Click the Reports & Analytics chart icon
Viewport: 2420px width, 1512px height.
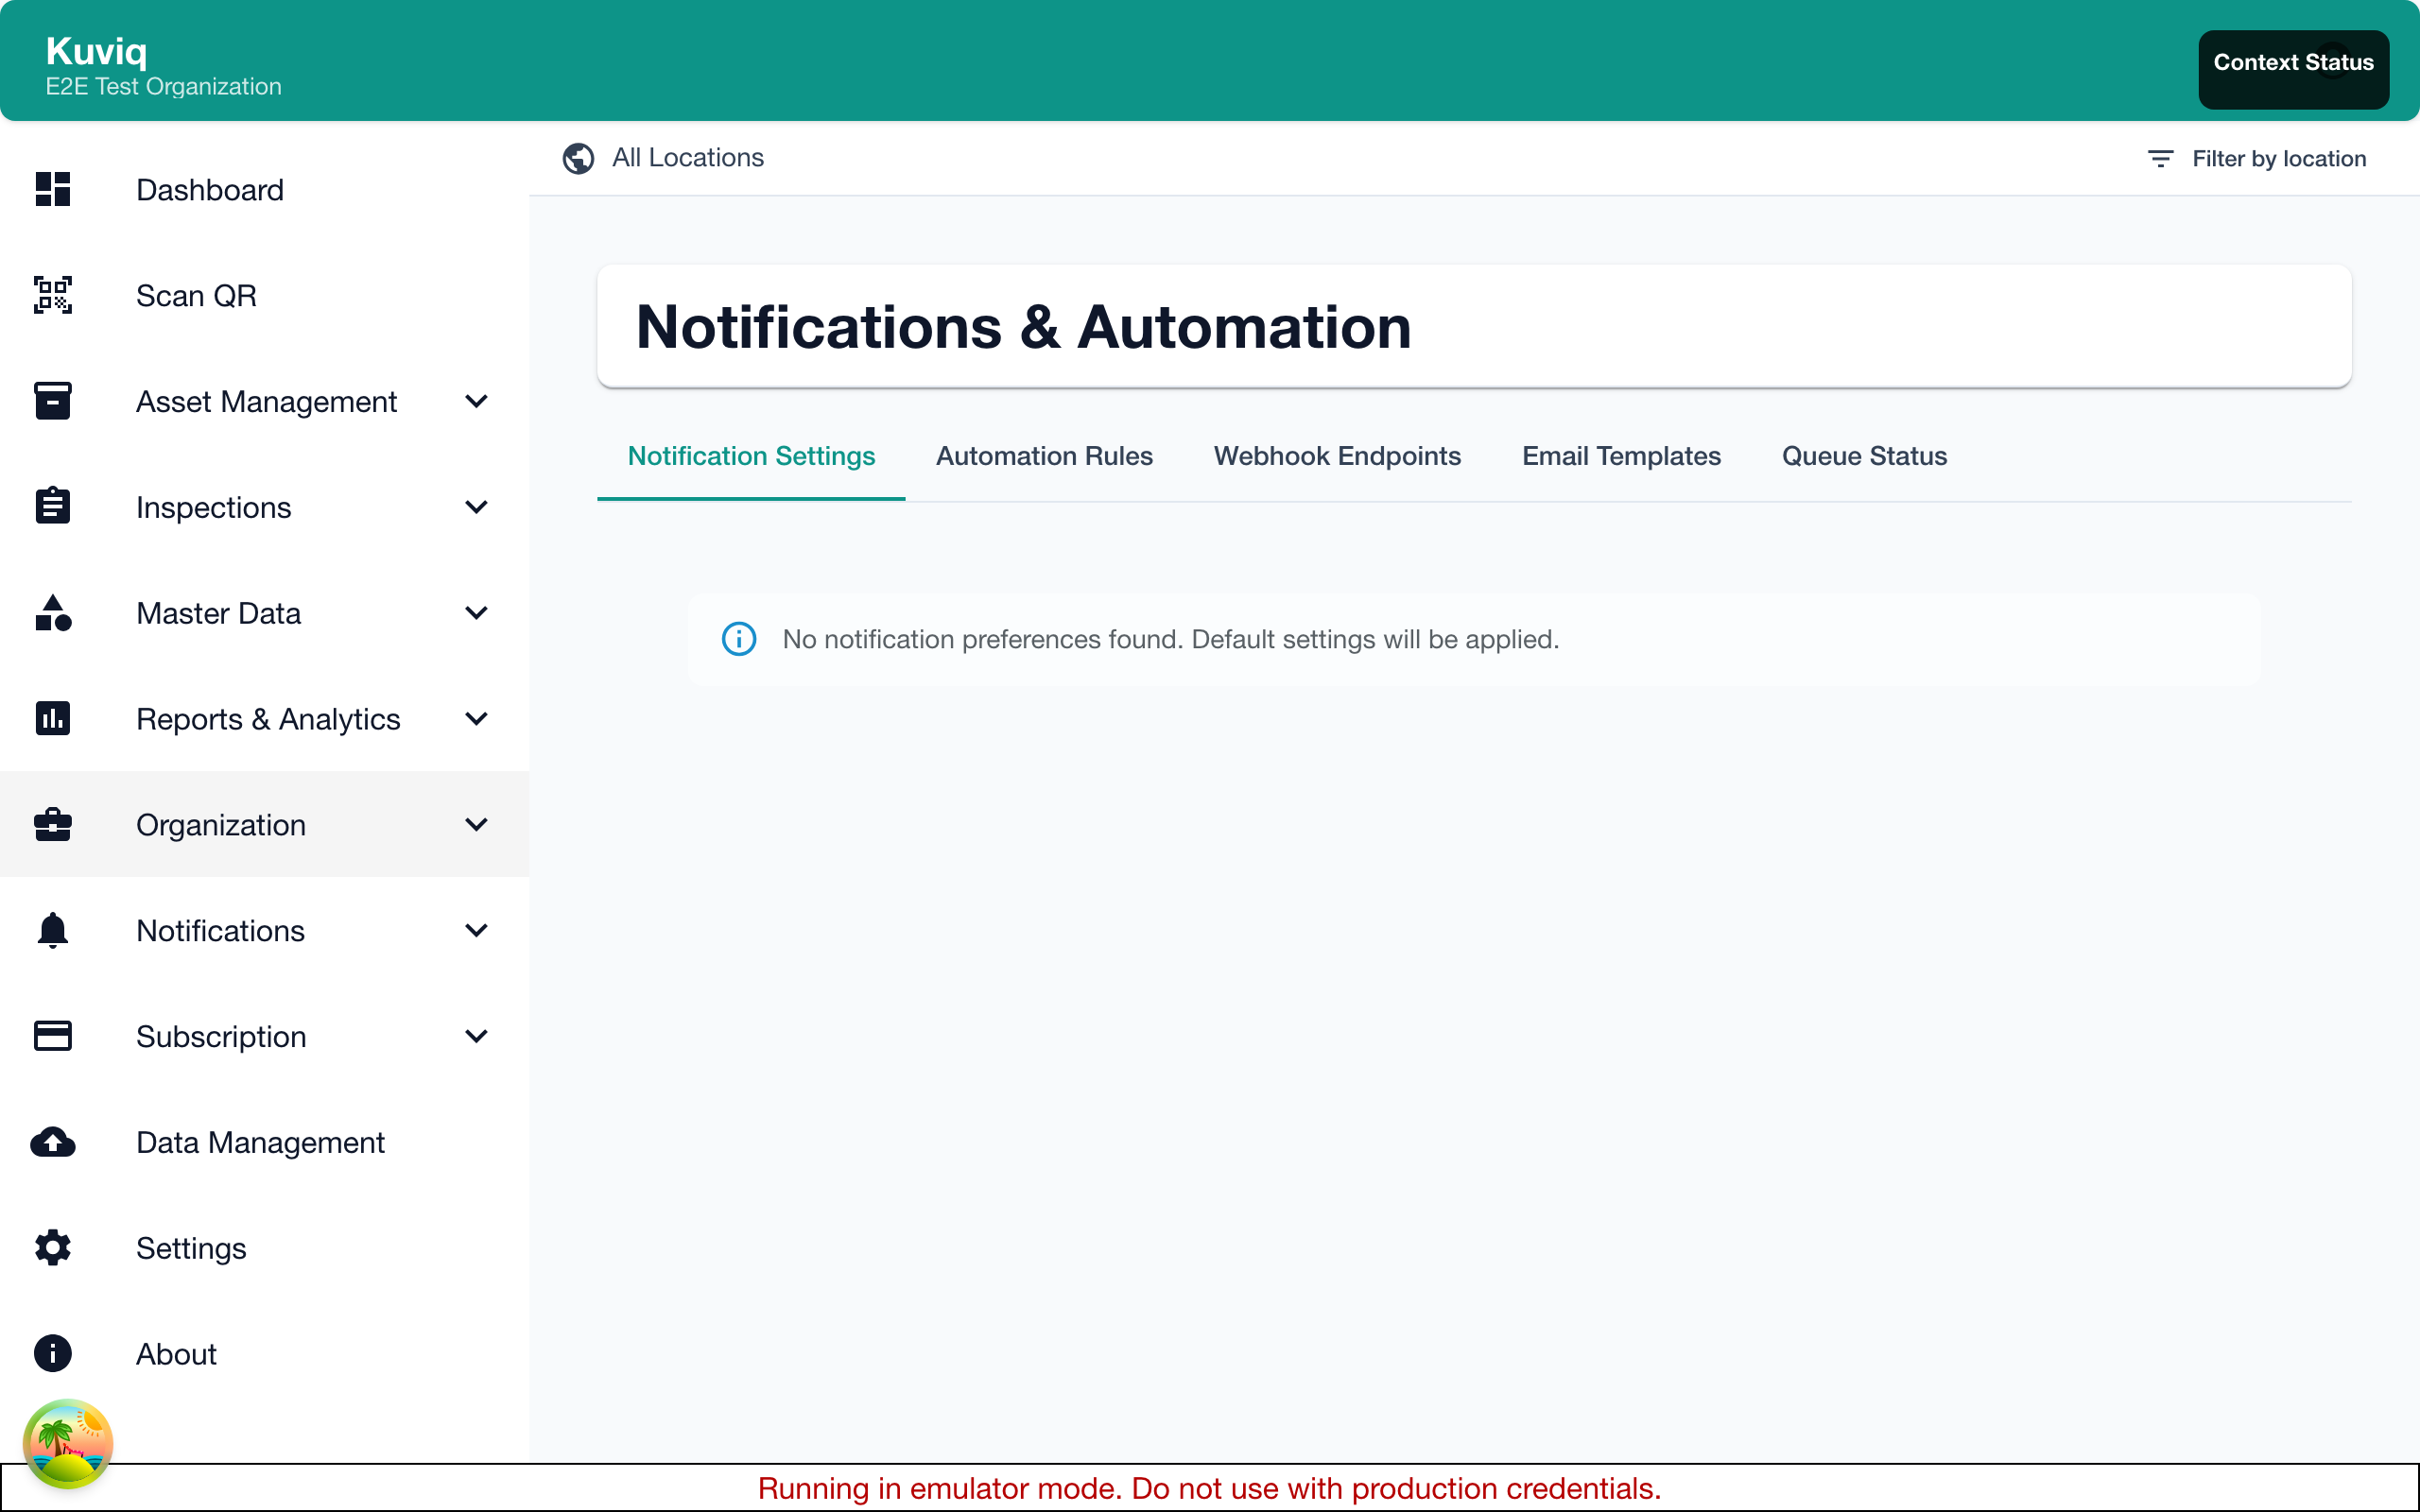[53, 718]
